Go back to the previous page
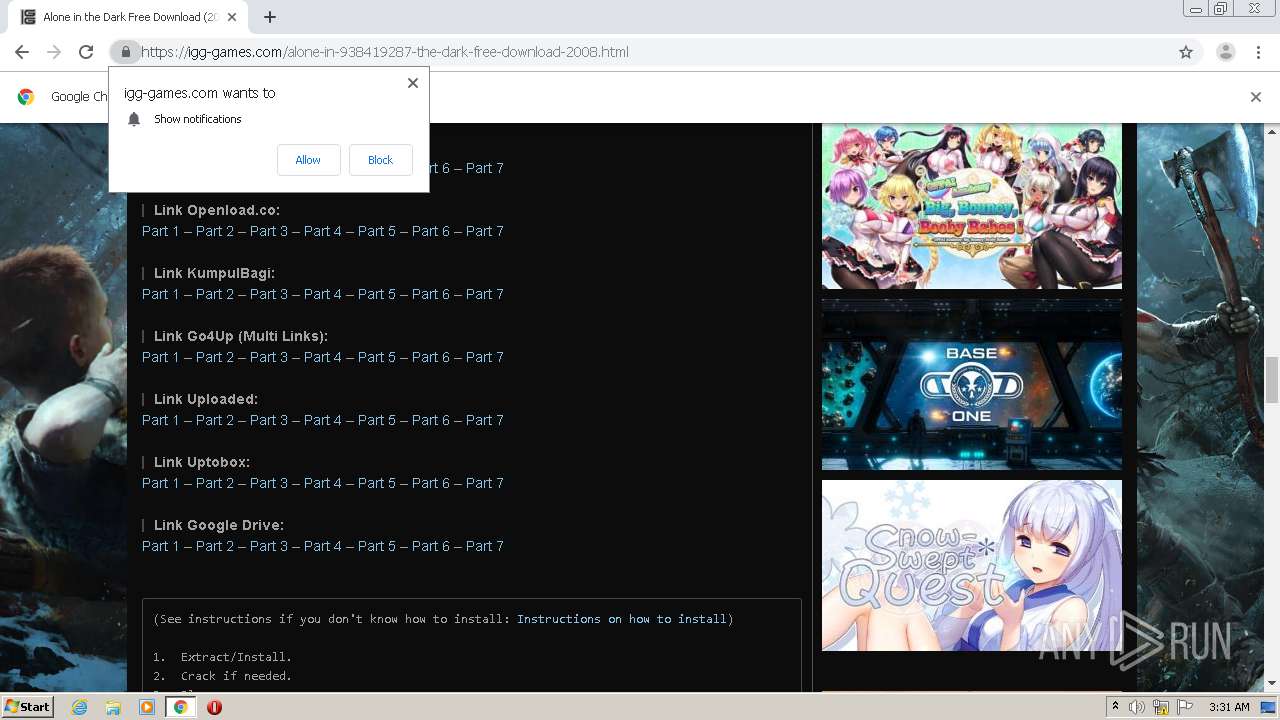This screenshot has height=720, width=1280. coord(22,52)
